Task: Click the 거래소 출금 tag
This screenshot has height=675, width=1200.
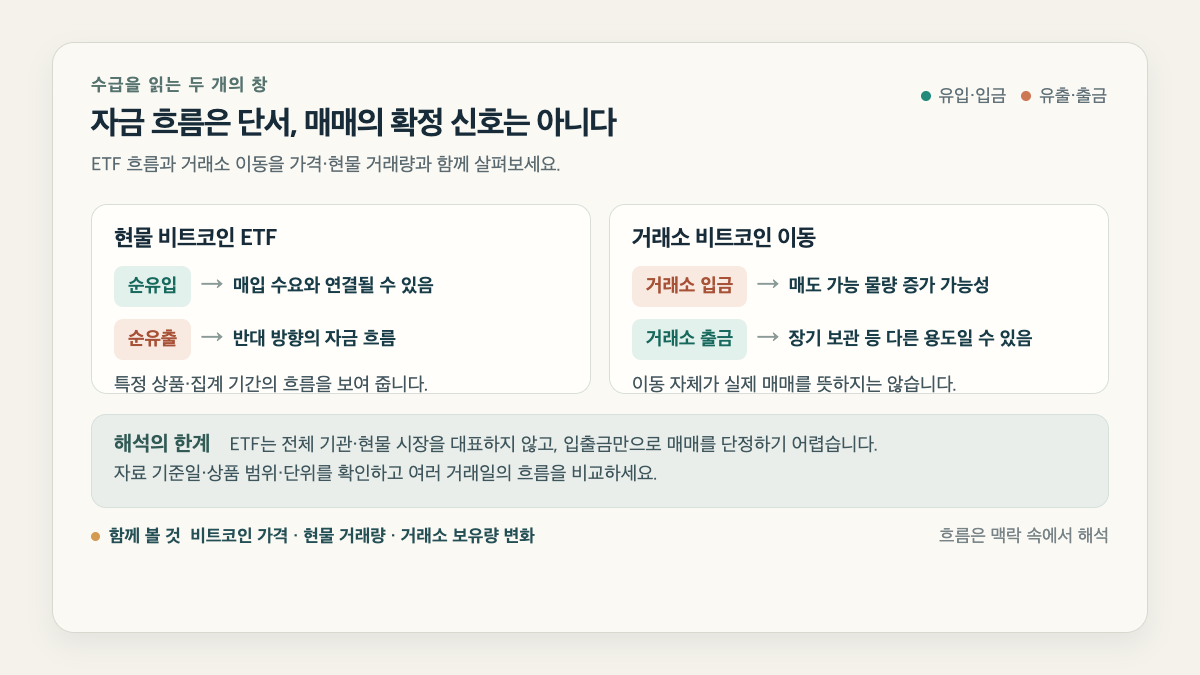Action: point(689,339)
